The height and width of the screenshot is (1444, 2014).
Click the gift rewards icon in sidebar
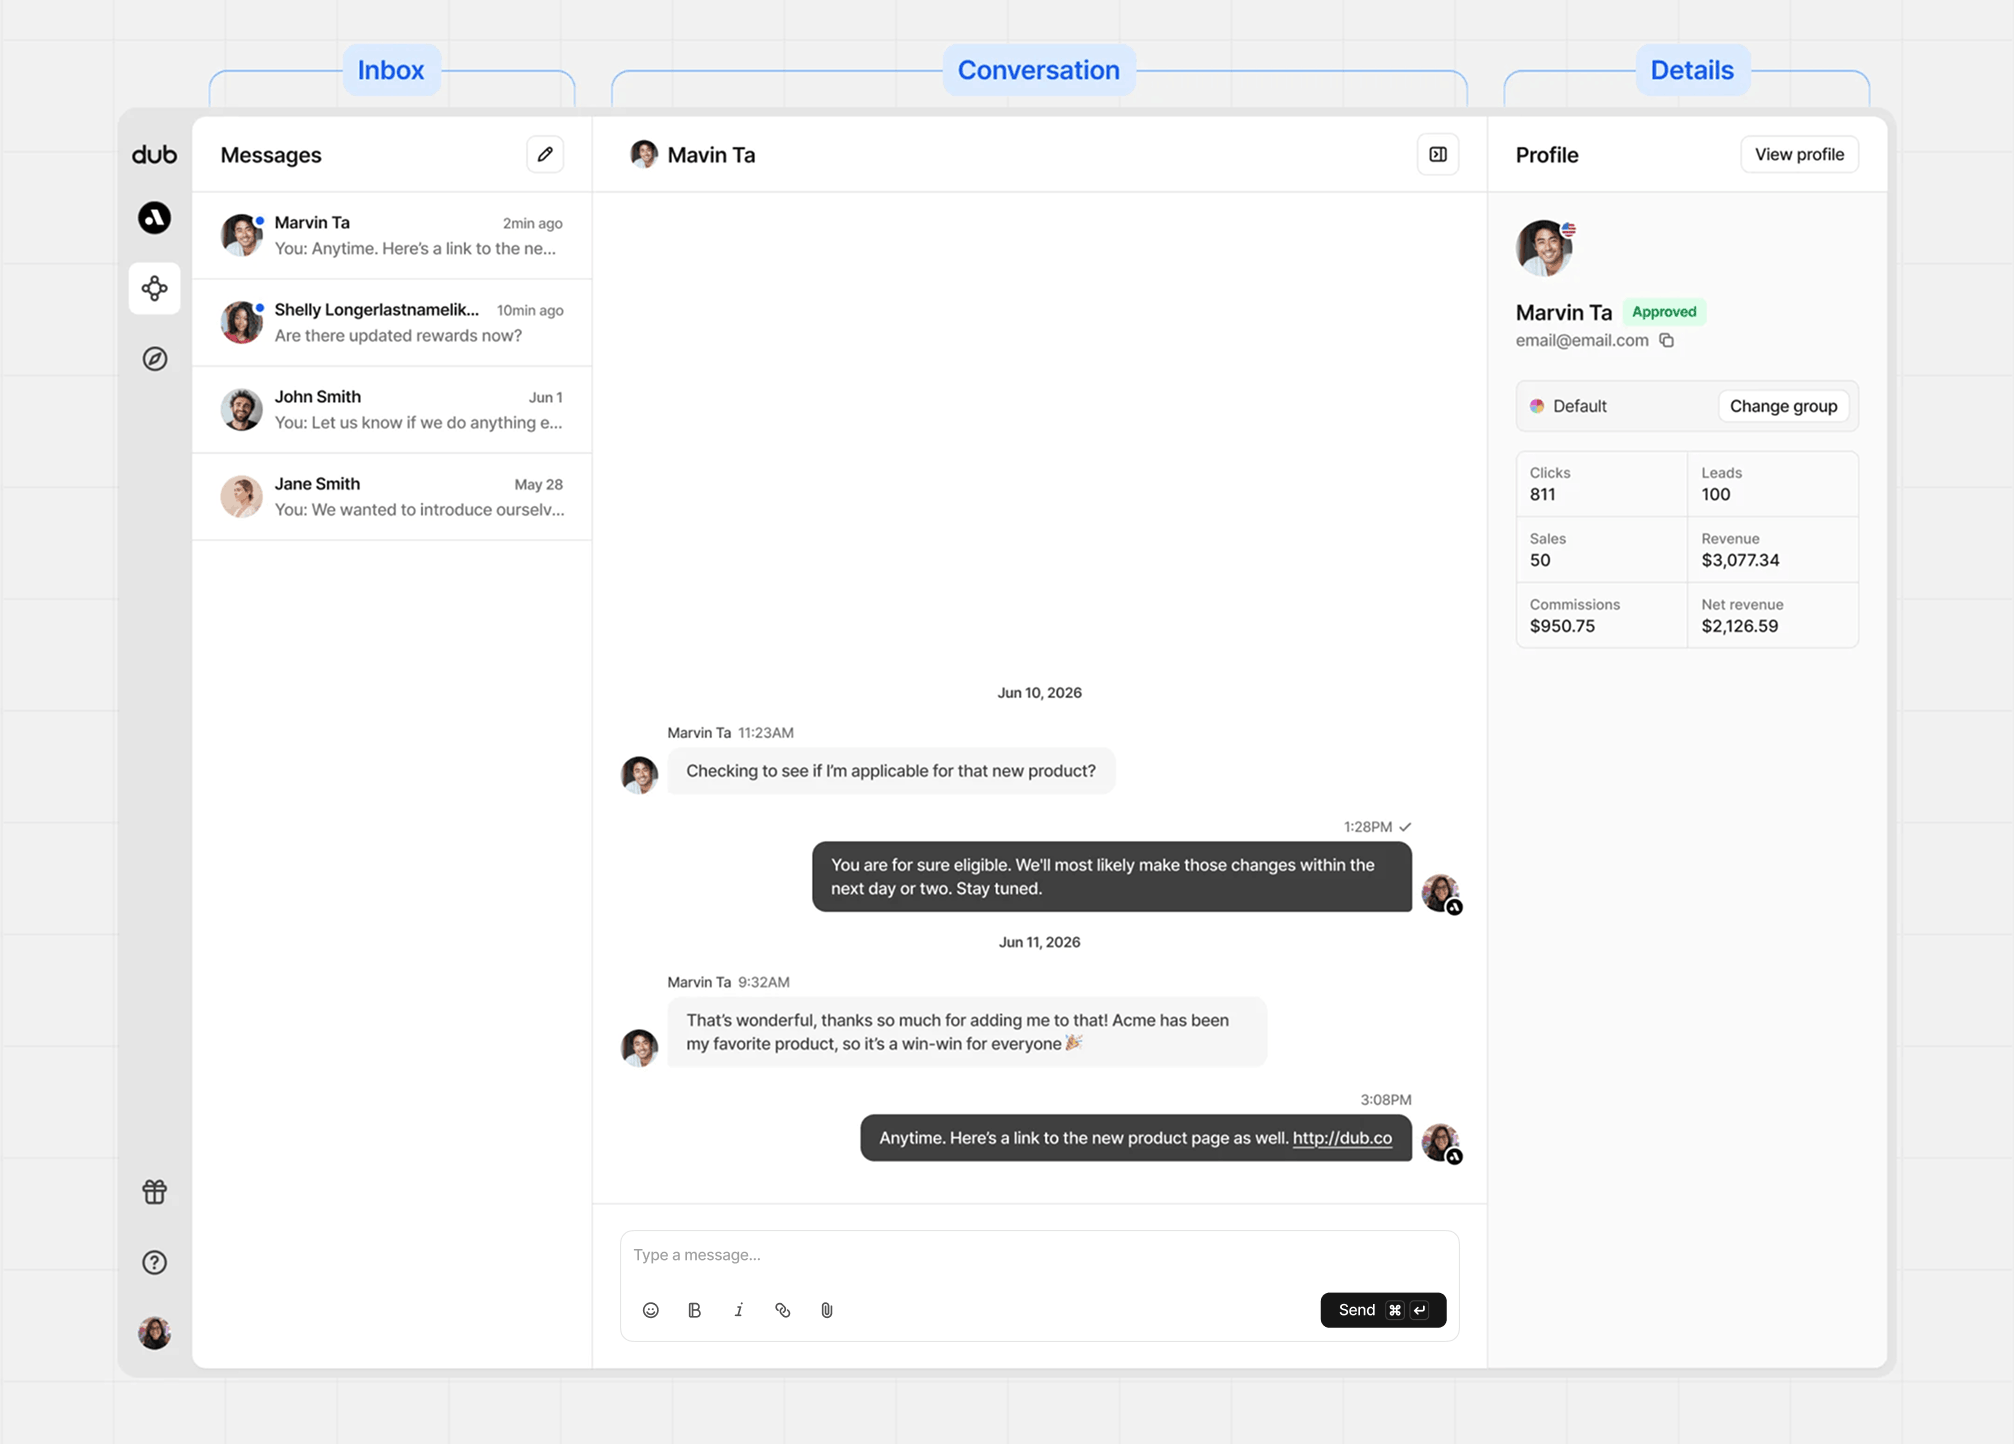pos(154,1191)
